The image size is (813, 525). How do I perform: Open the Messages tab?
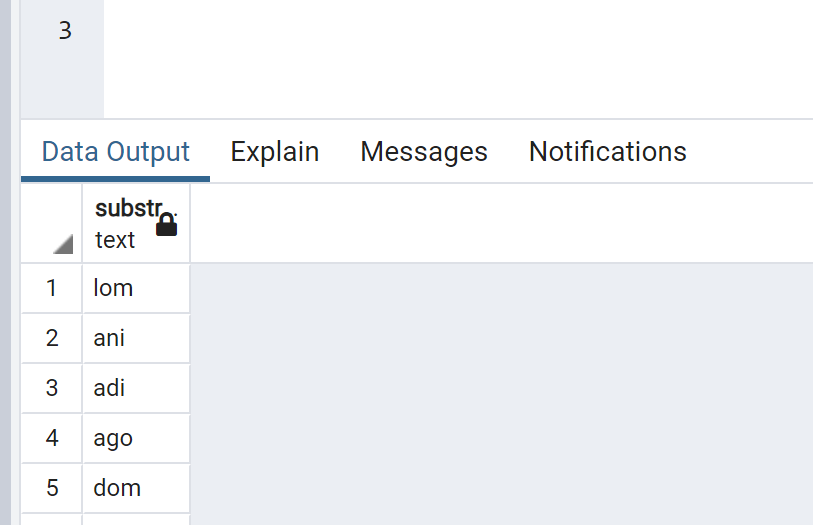[x=424, y=152]
